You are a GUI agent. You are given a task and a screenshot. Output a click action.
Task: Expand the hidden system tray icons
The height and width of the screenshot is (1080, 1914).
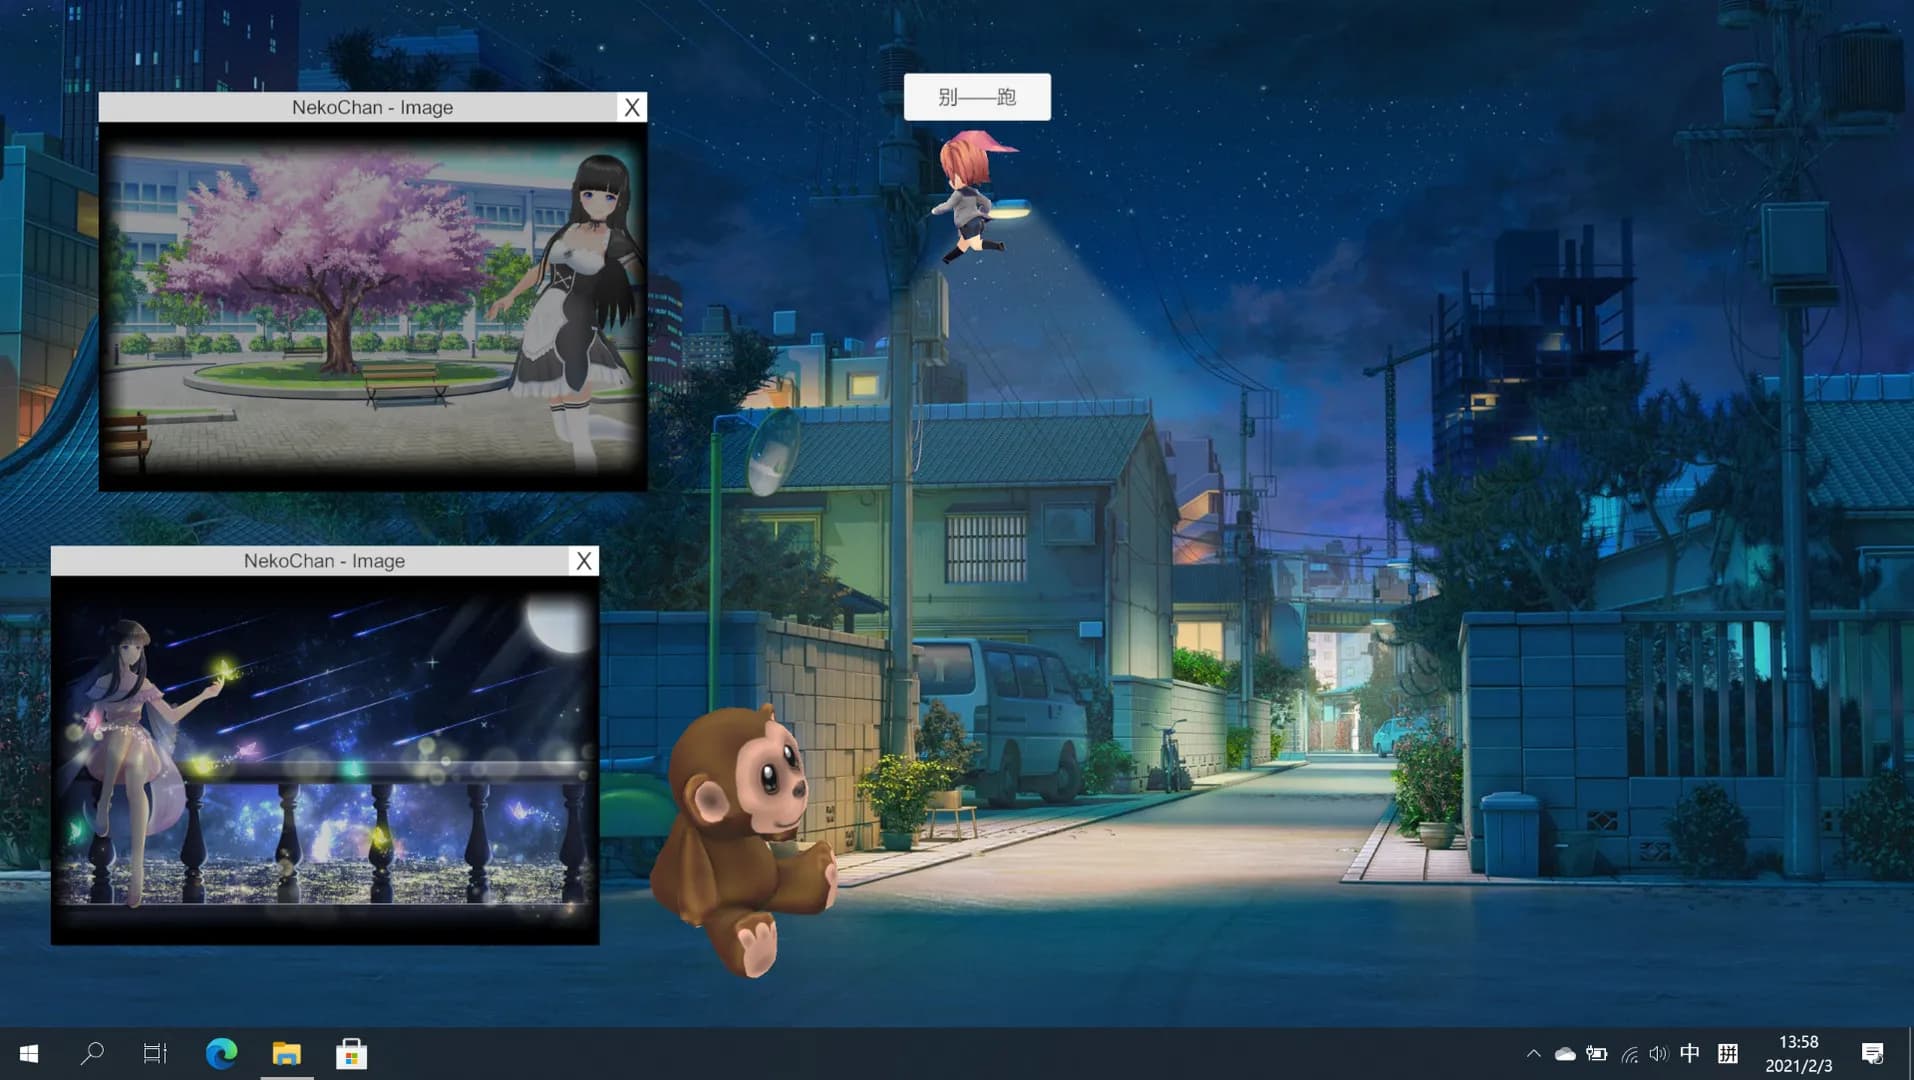[1533, 1053]
